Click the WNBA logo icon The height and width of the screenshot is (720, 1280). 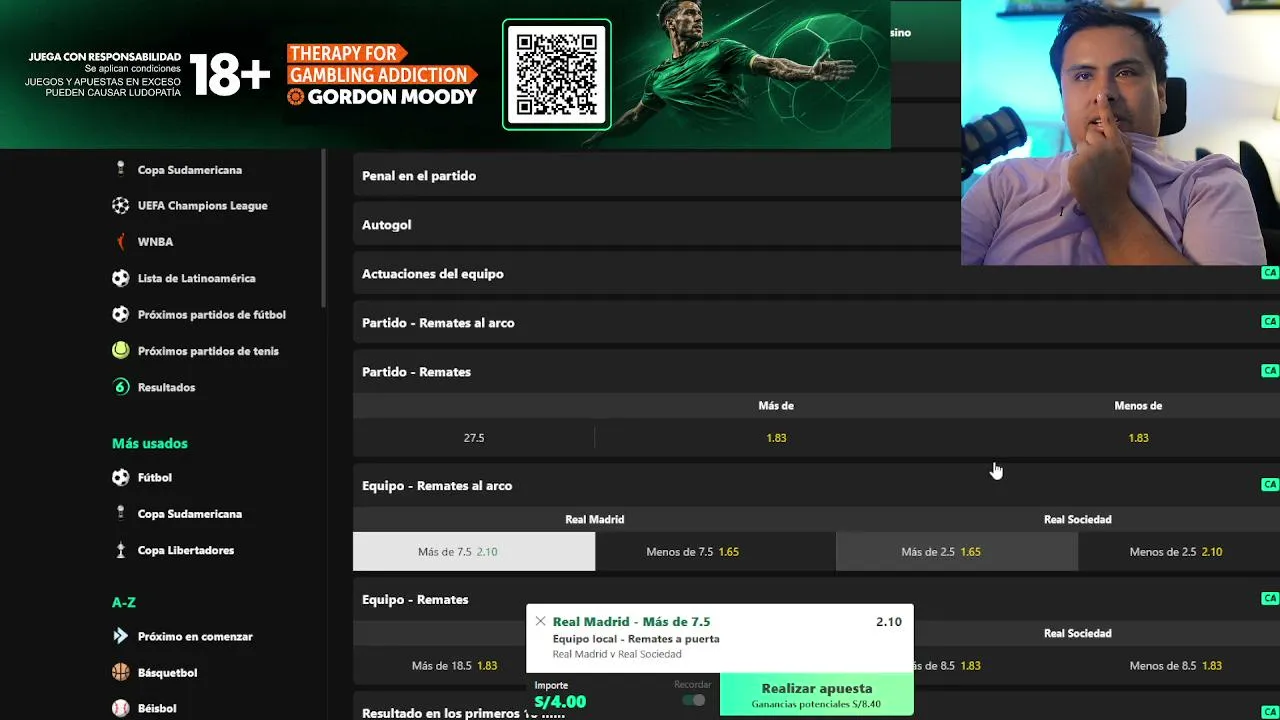pyautogui.click(x=121, y=241)
